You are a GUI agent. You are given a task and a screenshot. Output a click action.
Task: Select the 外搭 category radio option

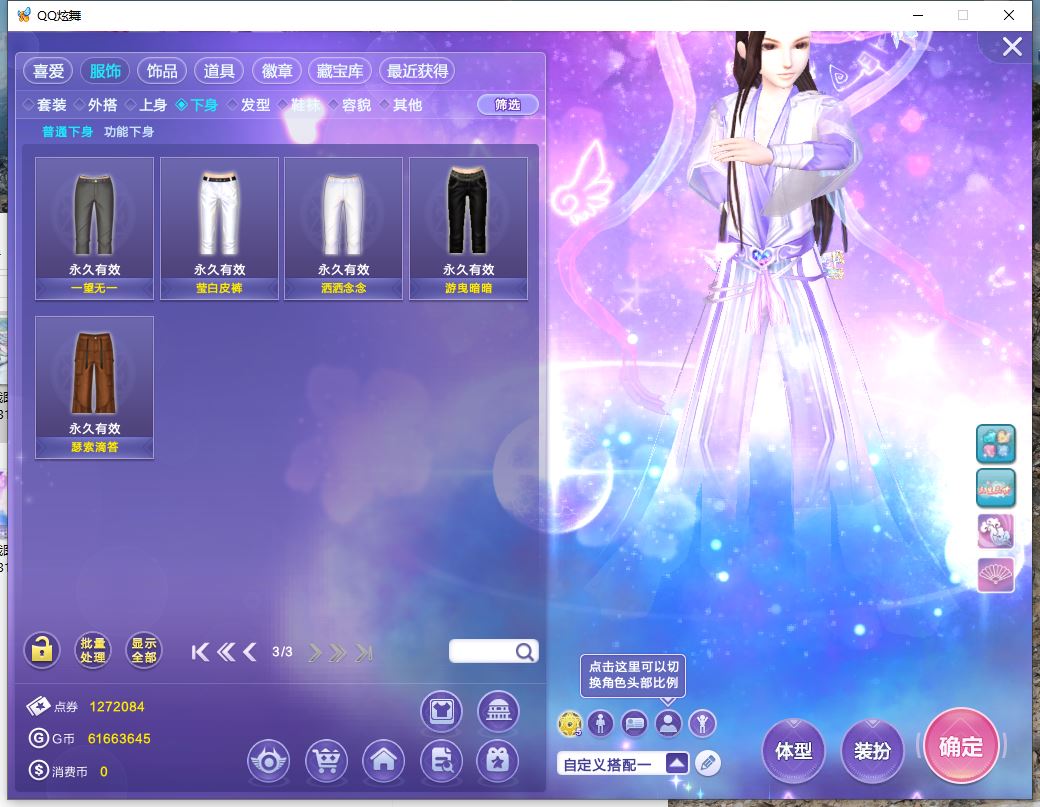tap(96, 105)
